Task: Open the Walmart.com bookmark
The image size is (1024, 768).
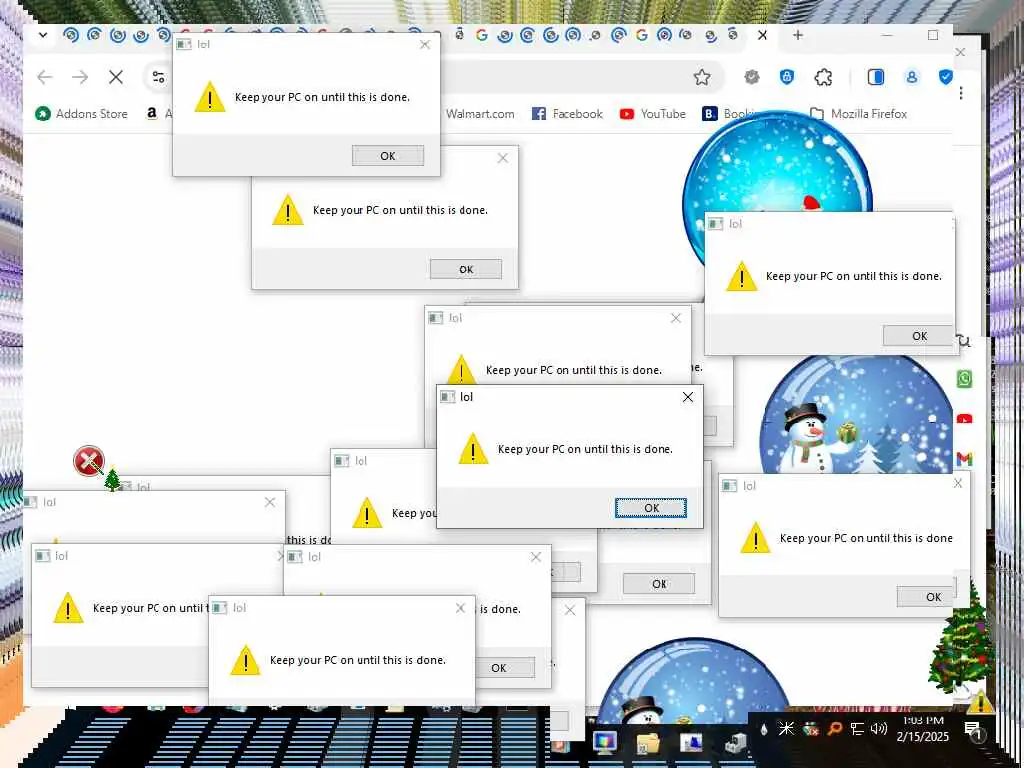Action: tap(480, 114)
